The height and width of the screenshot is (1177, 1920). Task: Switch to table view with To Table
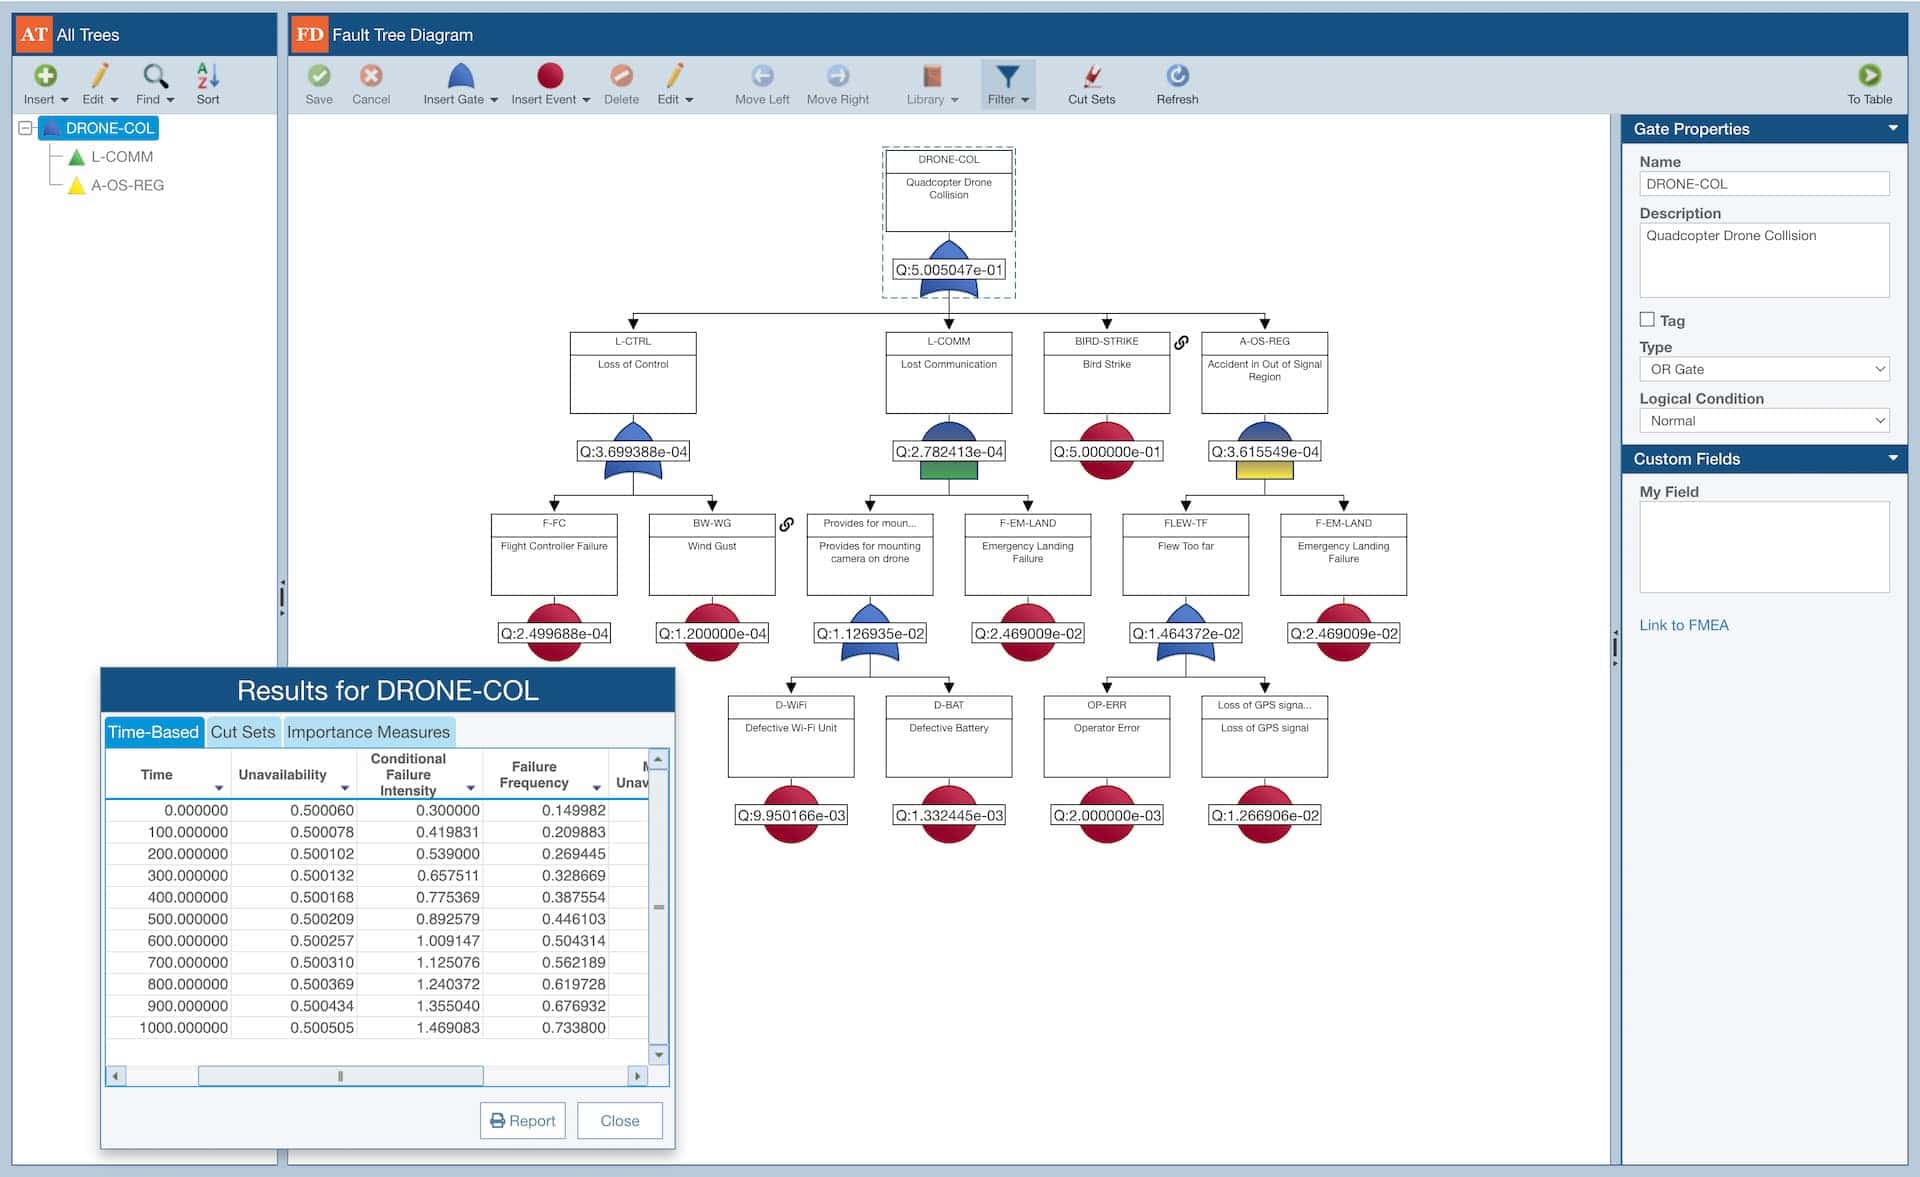coord(1870,84)
